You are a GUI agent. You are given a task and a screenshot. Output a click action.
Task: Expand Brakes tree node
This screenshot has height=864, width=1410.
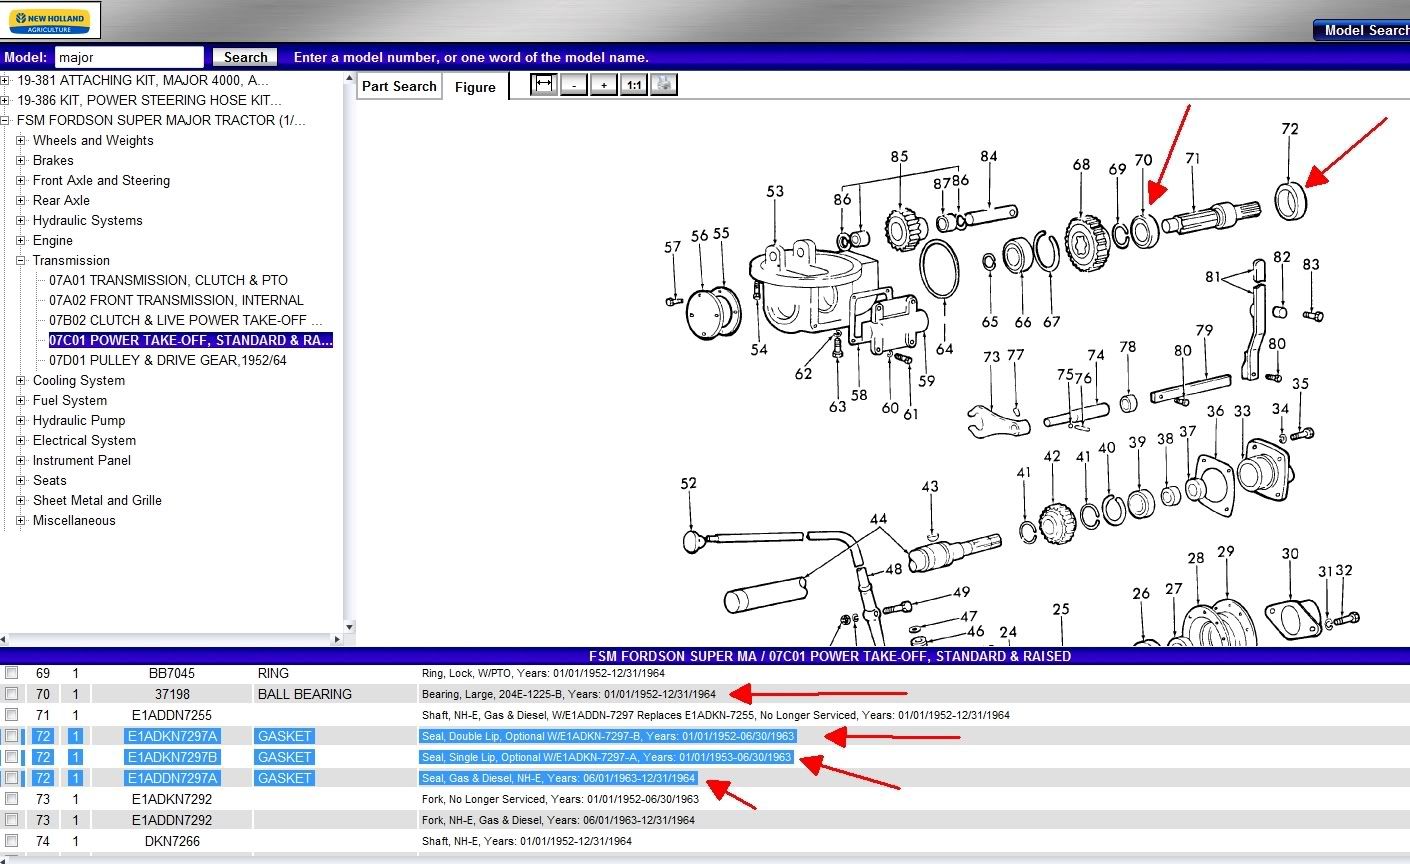click(x=21, y=160)
